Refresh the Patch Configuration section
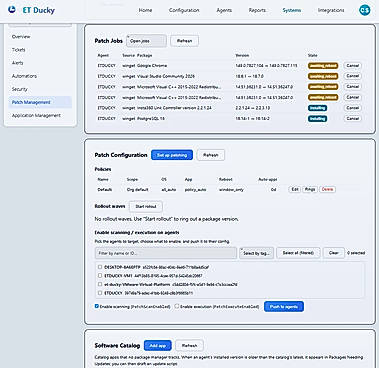This screenshot has height=368, width=379. click(x=211, y=155)
